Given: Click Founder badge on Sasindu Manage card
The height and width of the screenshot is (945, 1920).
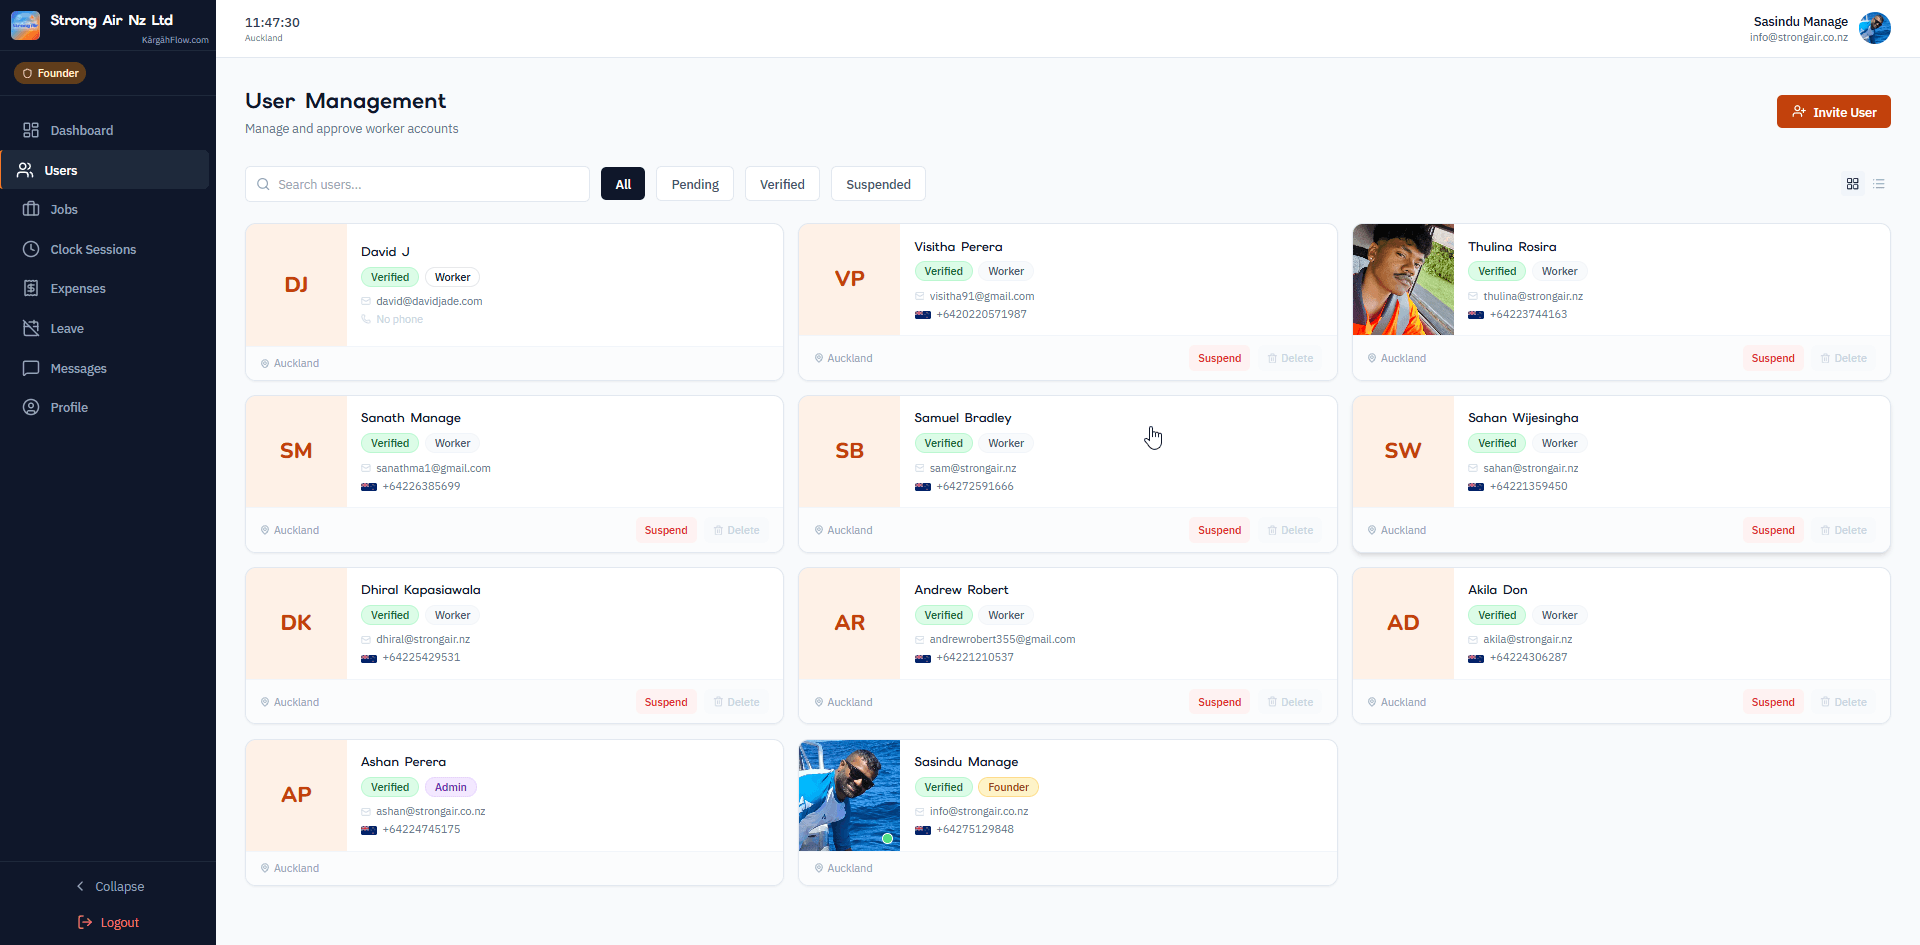Looking at the screenshot, I should click(1008, 787).
